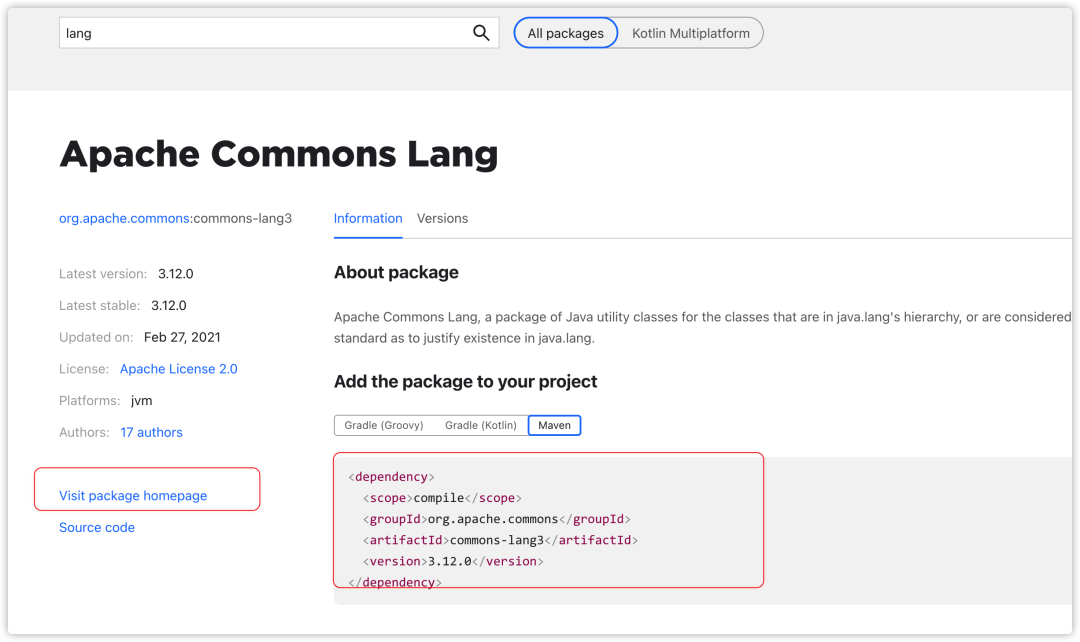Image resolution: width=1080 pixels, height=642 pixels.
Task: Select the All packages filter
Action: click(566, 33)
